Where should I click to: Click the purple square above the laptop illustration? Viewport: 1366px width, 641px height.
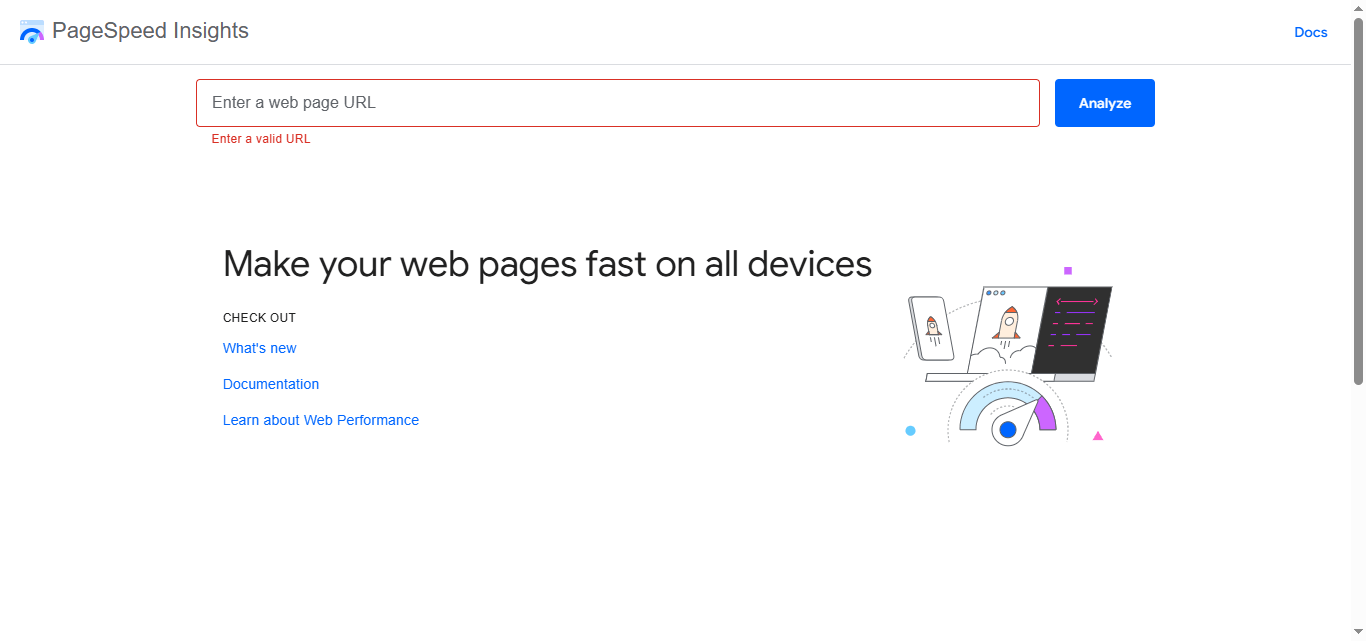click(1069, 269)
